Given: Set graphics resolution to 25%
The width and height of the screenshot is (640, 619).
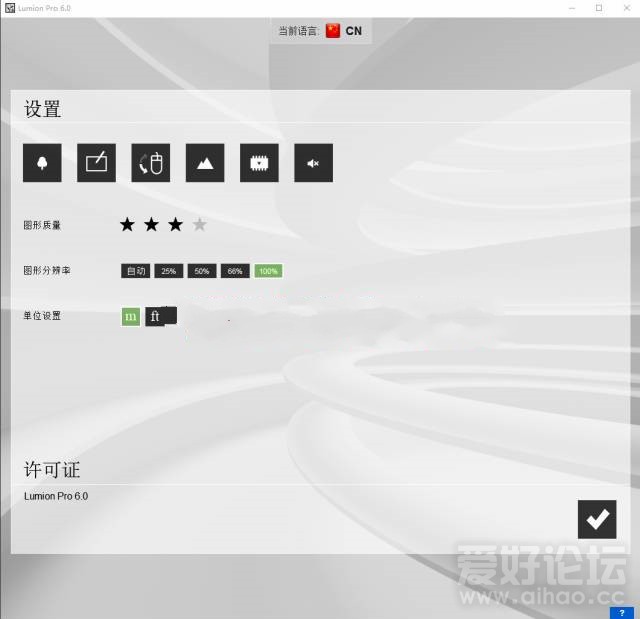Looking at the screenshot, I should pyautogui.click(x=168, y=271).
